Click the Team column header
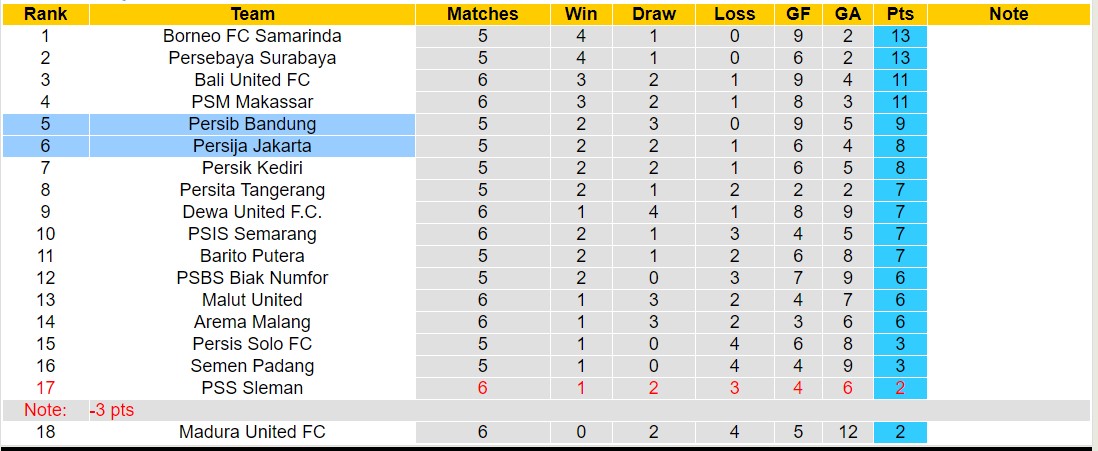Image resolution: width=1098 pixels, height=451 pixels. click(252, 14)
